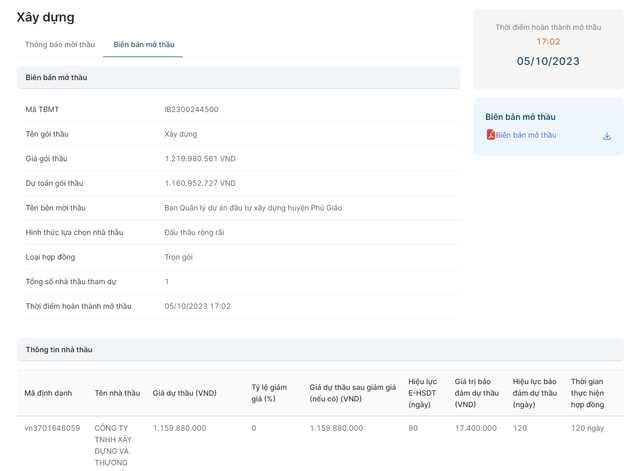This screenshot has height=471, width=640.
Task: Select the Biên bản mở thầu tab
Action: click(144, 45)
